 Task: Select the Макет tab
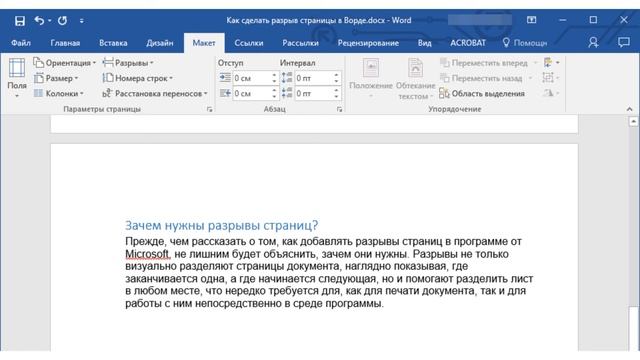[204, 43]
